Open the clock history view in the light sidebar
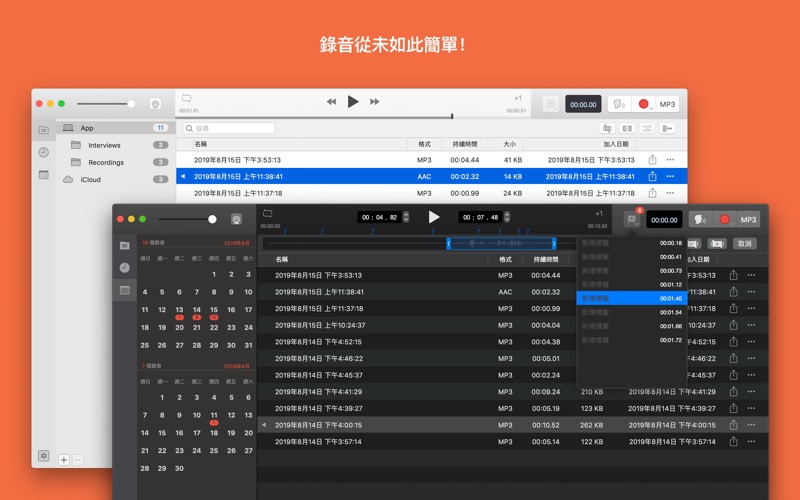Viewport: 800px width, 500px height. point(44,152)
